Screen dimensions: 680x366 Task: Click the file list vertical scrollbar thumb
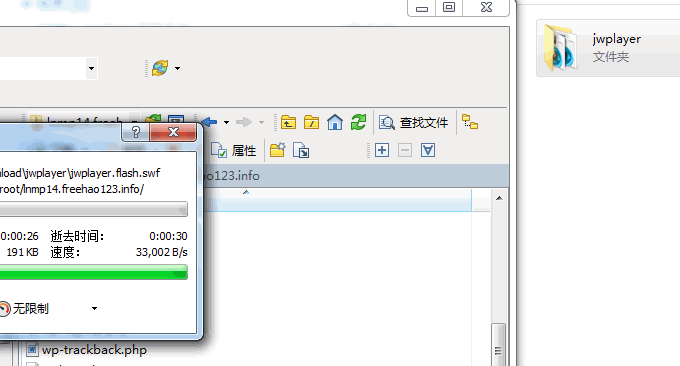(498, 344)
